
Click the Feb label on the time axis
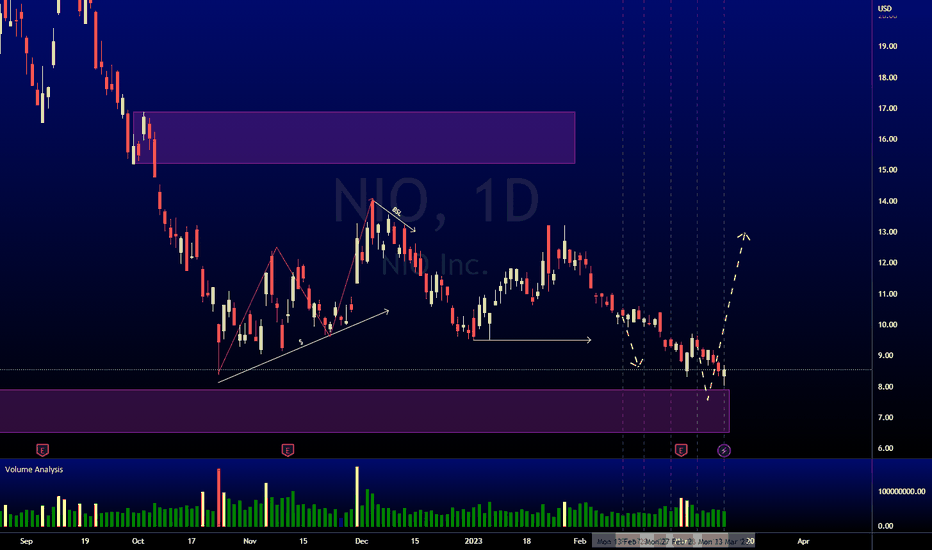[580, 541]
